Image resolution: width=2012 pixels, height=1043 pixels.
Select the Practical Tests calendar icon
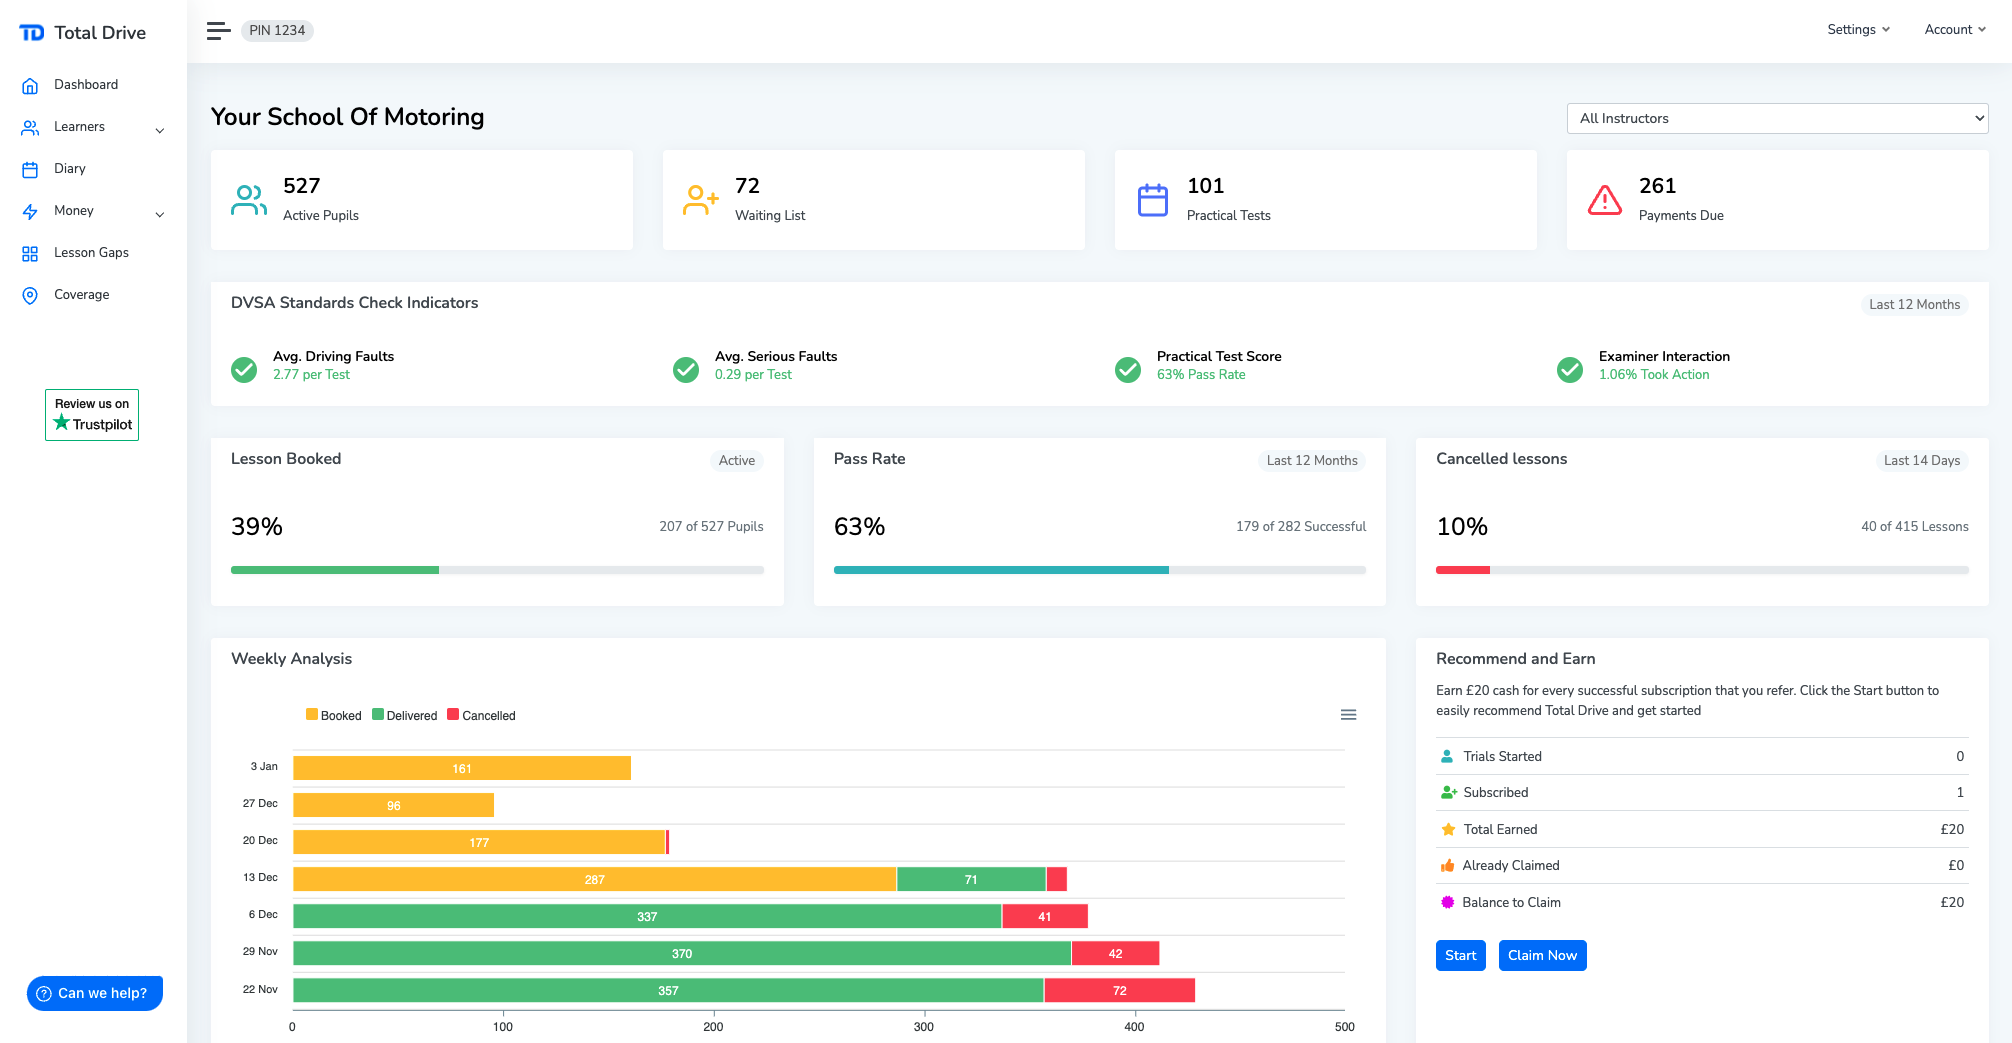pyautogui.click(x=1153, y=199)
